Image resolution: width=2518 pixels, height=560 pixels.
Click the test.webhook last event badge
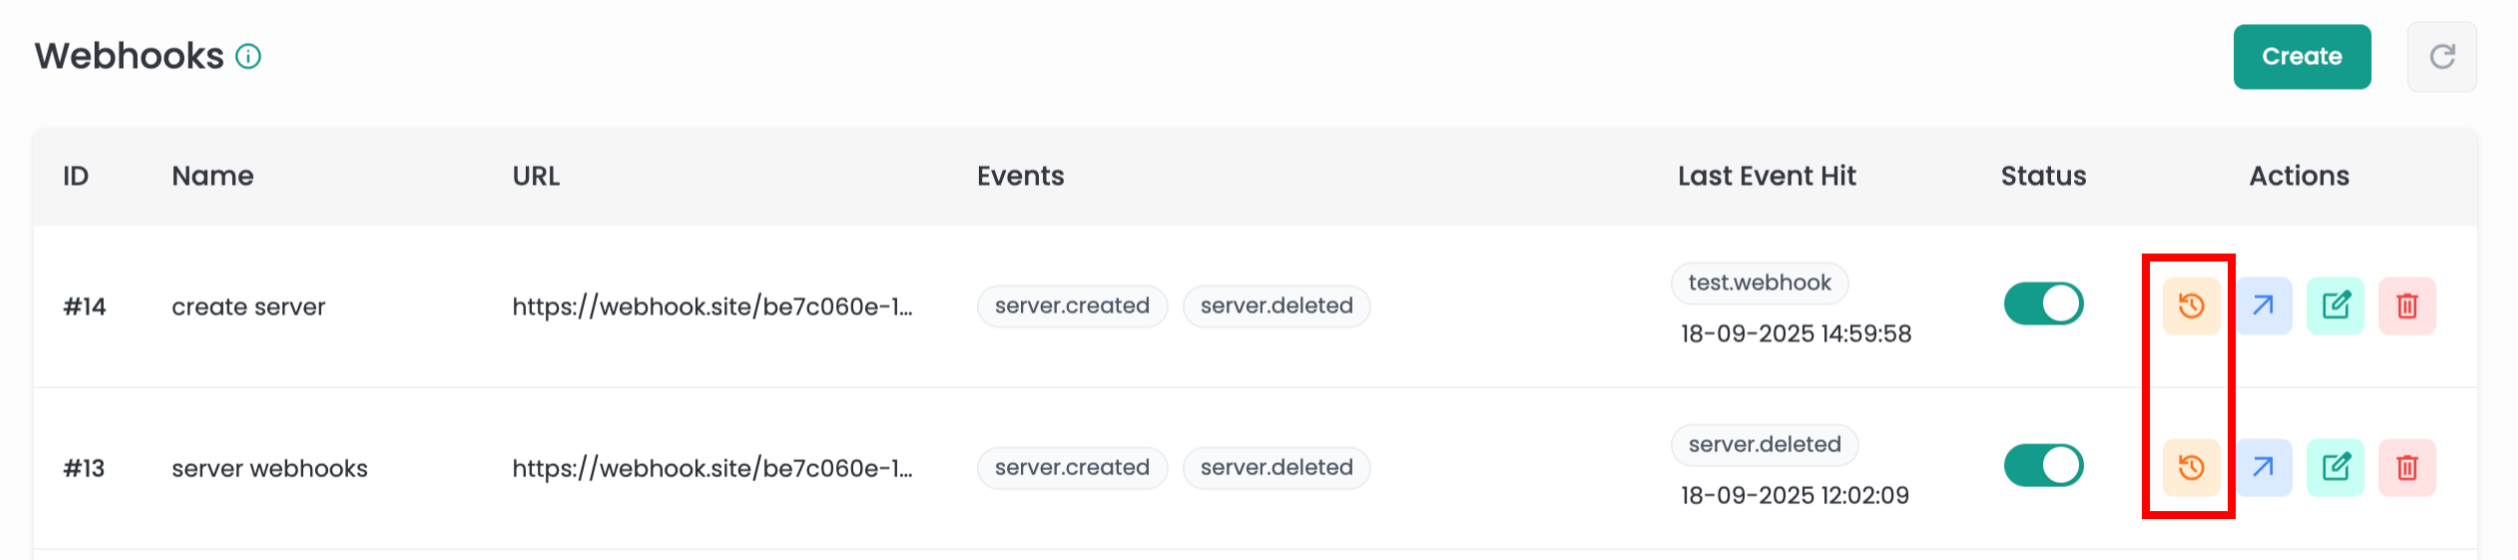click(x=1759, y=283)
